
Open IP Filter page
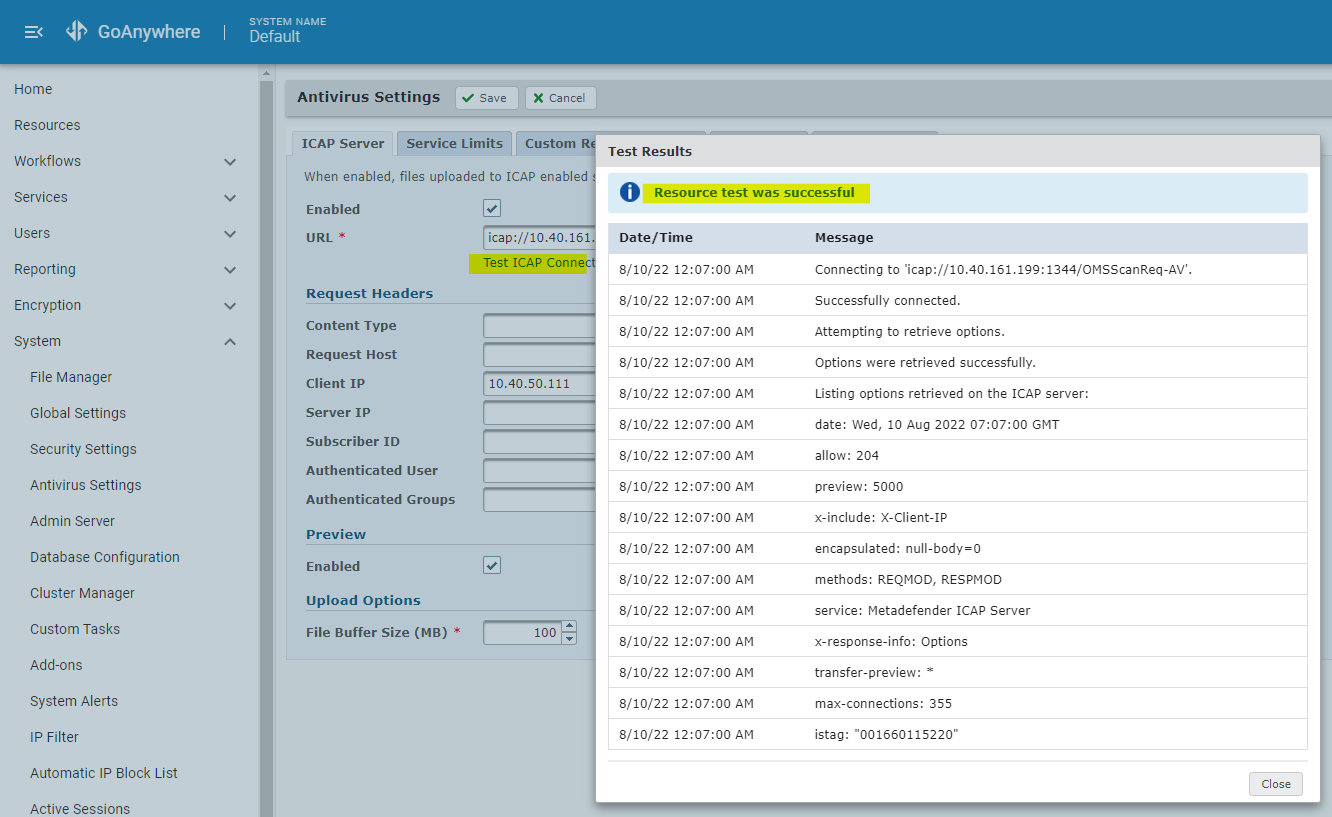(54, 737)
